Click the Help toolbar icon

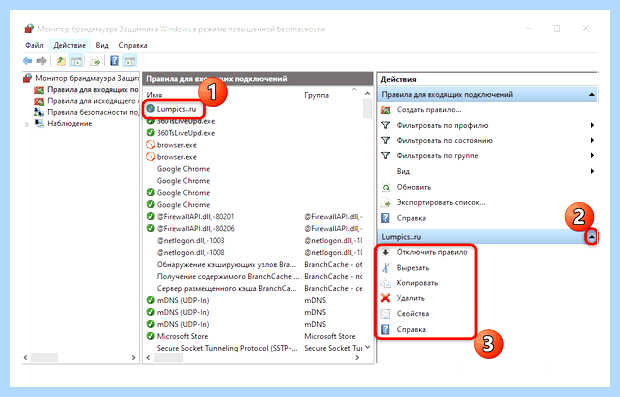[x=114, y=61]
